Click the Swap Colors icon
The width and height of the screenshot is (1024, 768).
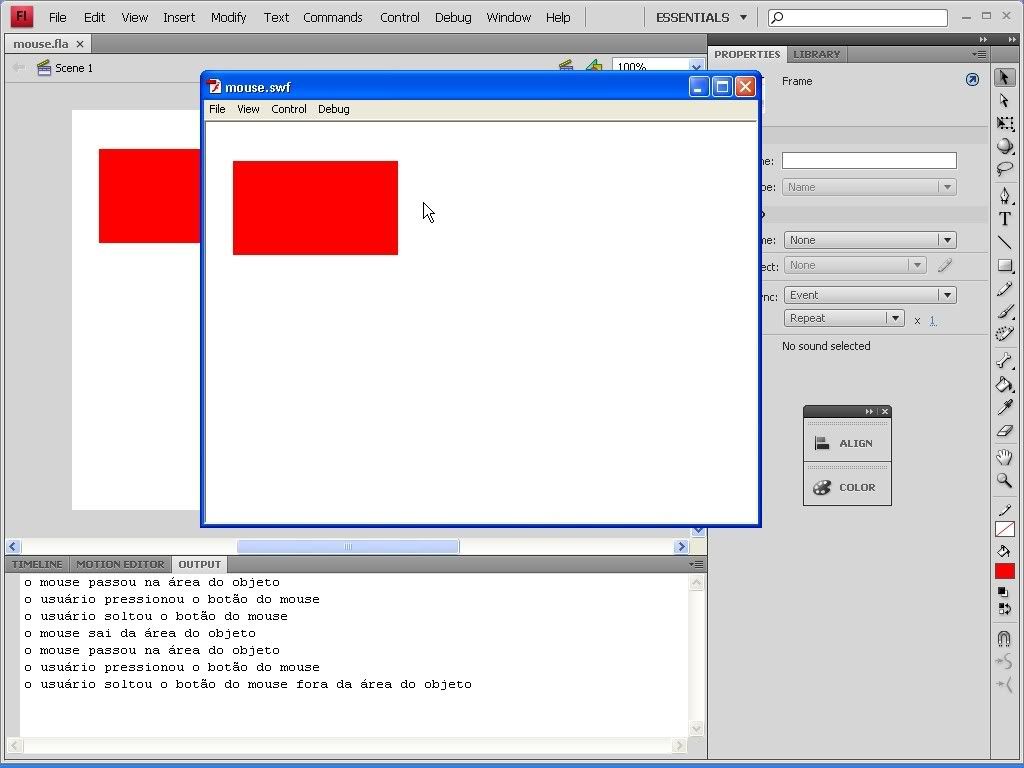[1005, 609]
